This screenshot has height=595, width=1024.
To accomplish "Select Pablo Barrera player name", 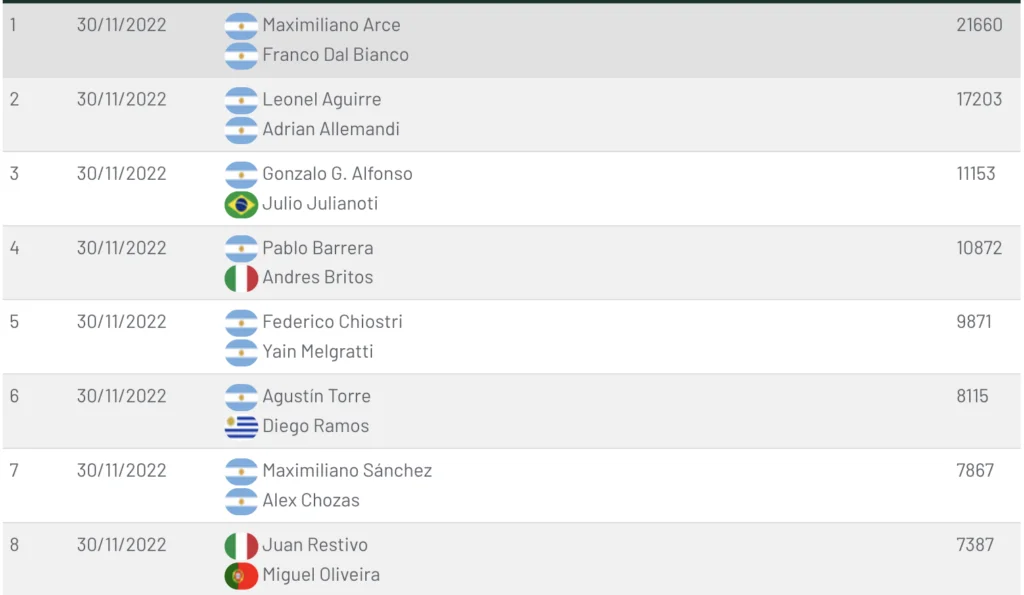I will 317,248.
